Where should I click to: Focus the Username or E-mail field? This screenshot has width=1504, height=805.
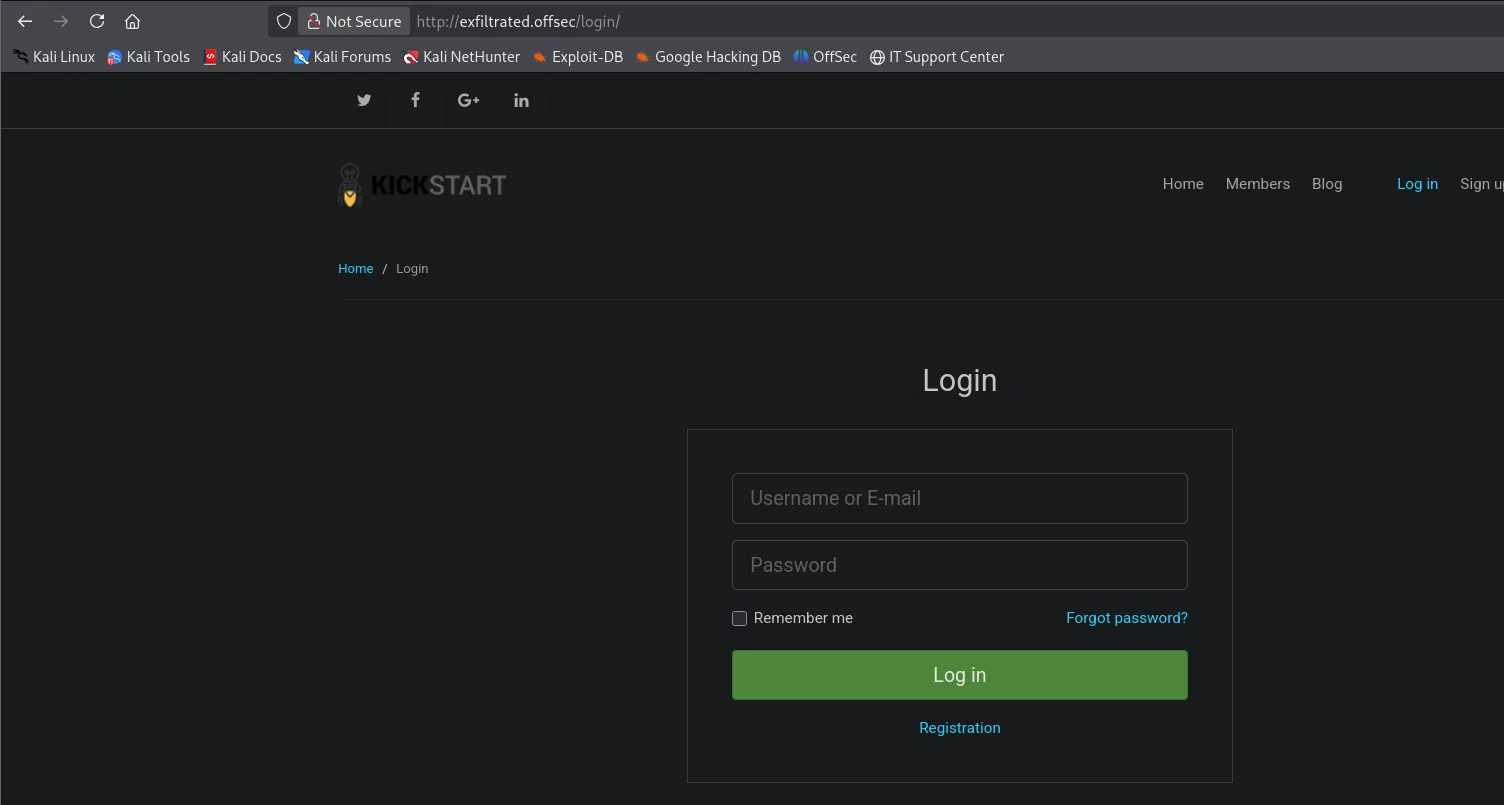(960, 498)
